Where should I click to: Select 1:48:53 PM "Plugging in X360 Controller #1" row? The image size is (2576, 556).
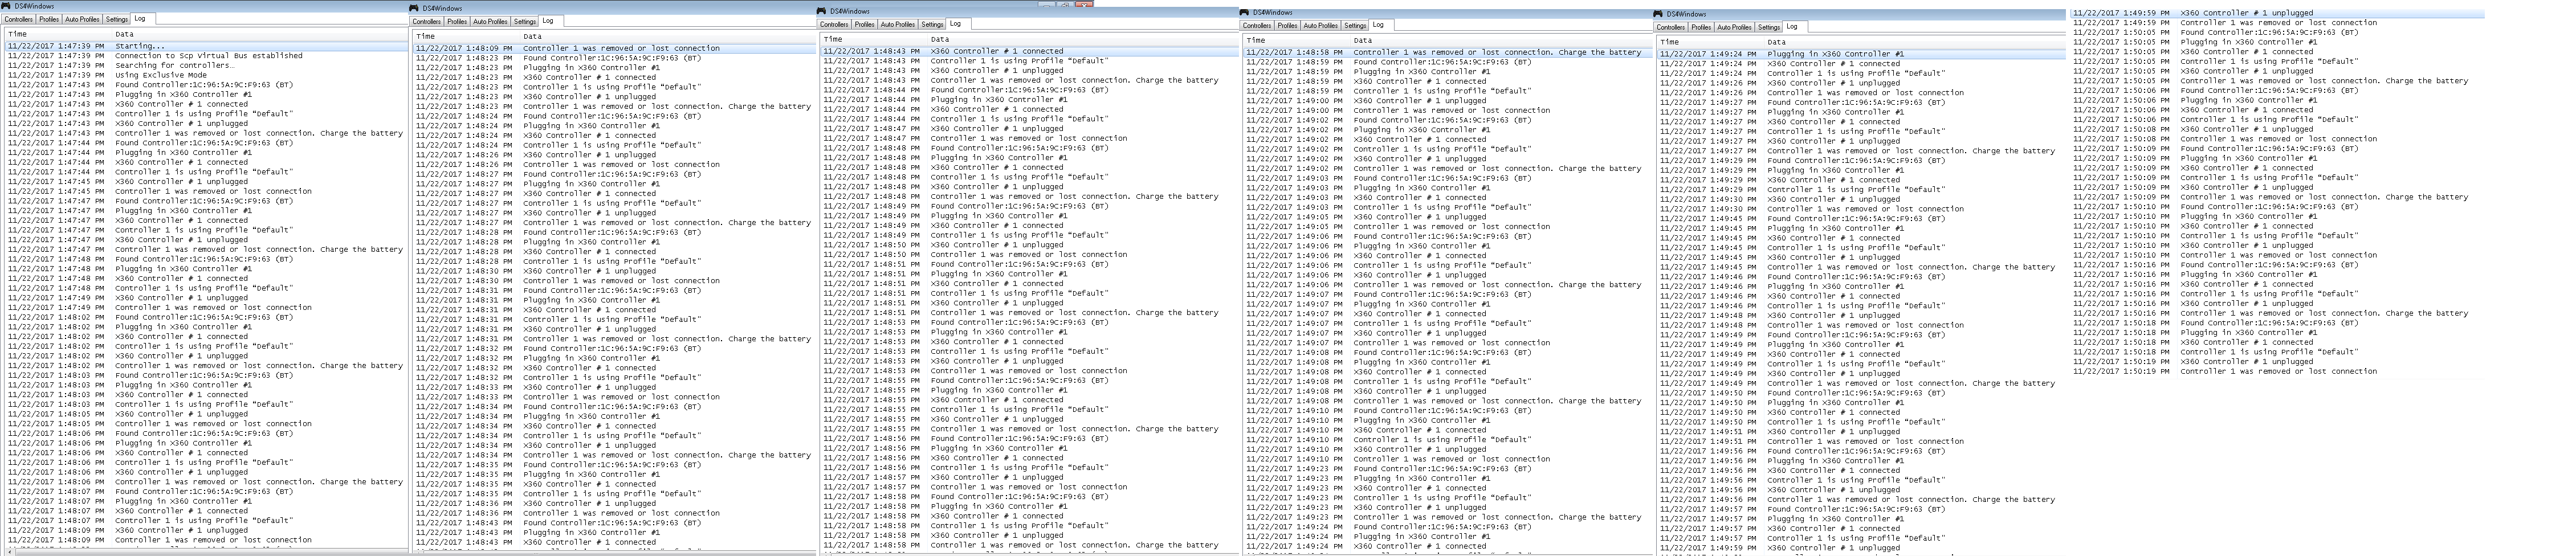click(1029, 332)
